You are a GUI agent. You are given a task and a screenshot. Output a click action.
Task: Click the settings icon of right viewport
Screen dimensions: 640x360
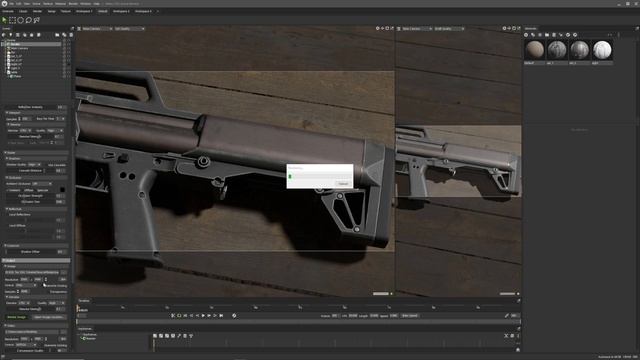(504, 29)
